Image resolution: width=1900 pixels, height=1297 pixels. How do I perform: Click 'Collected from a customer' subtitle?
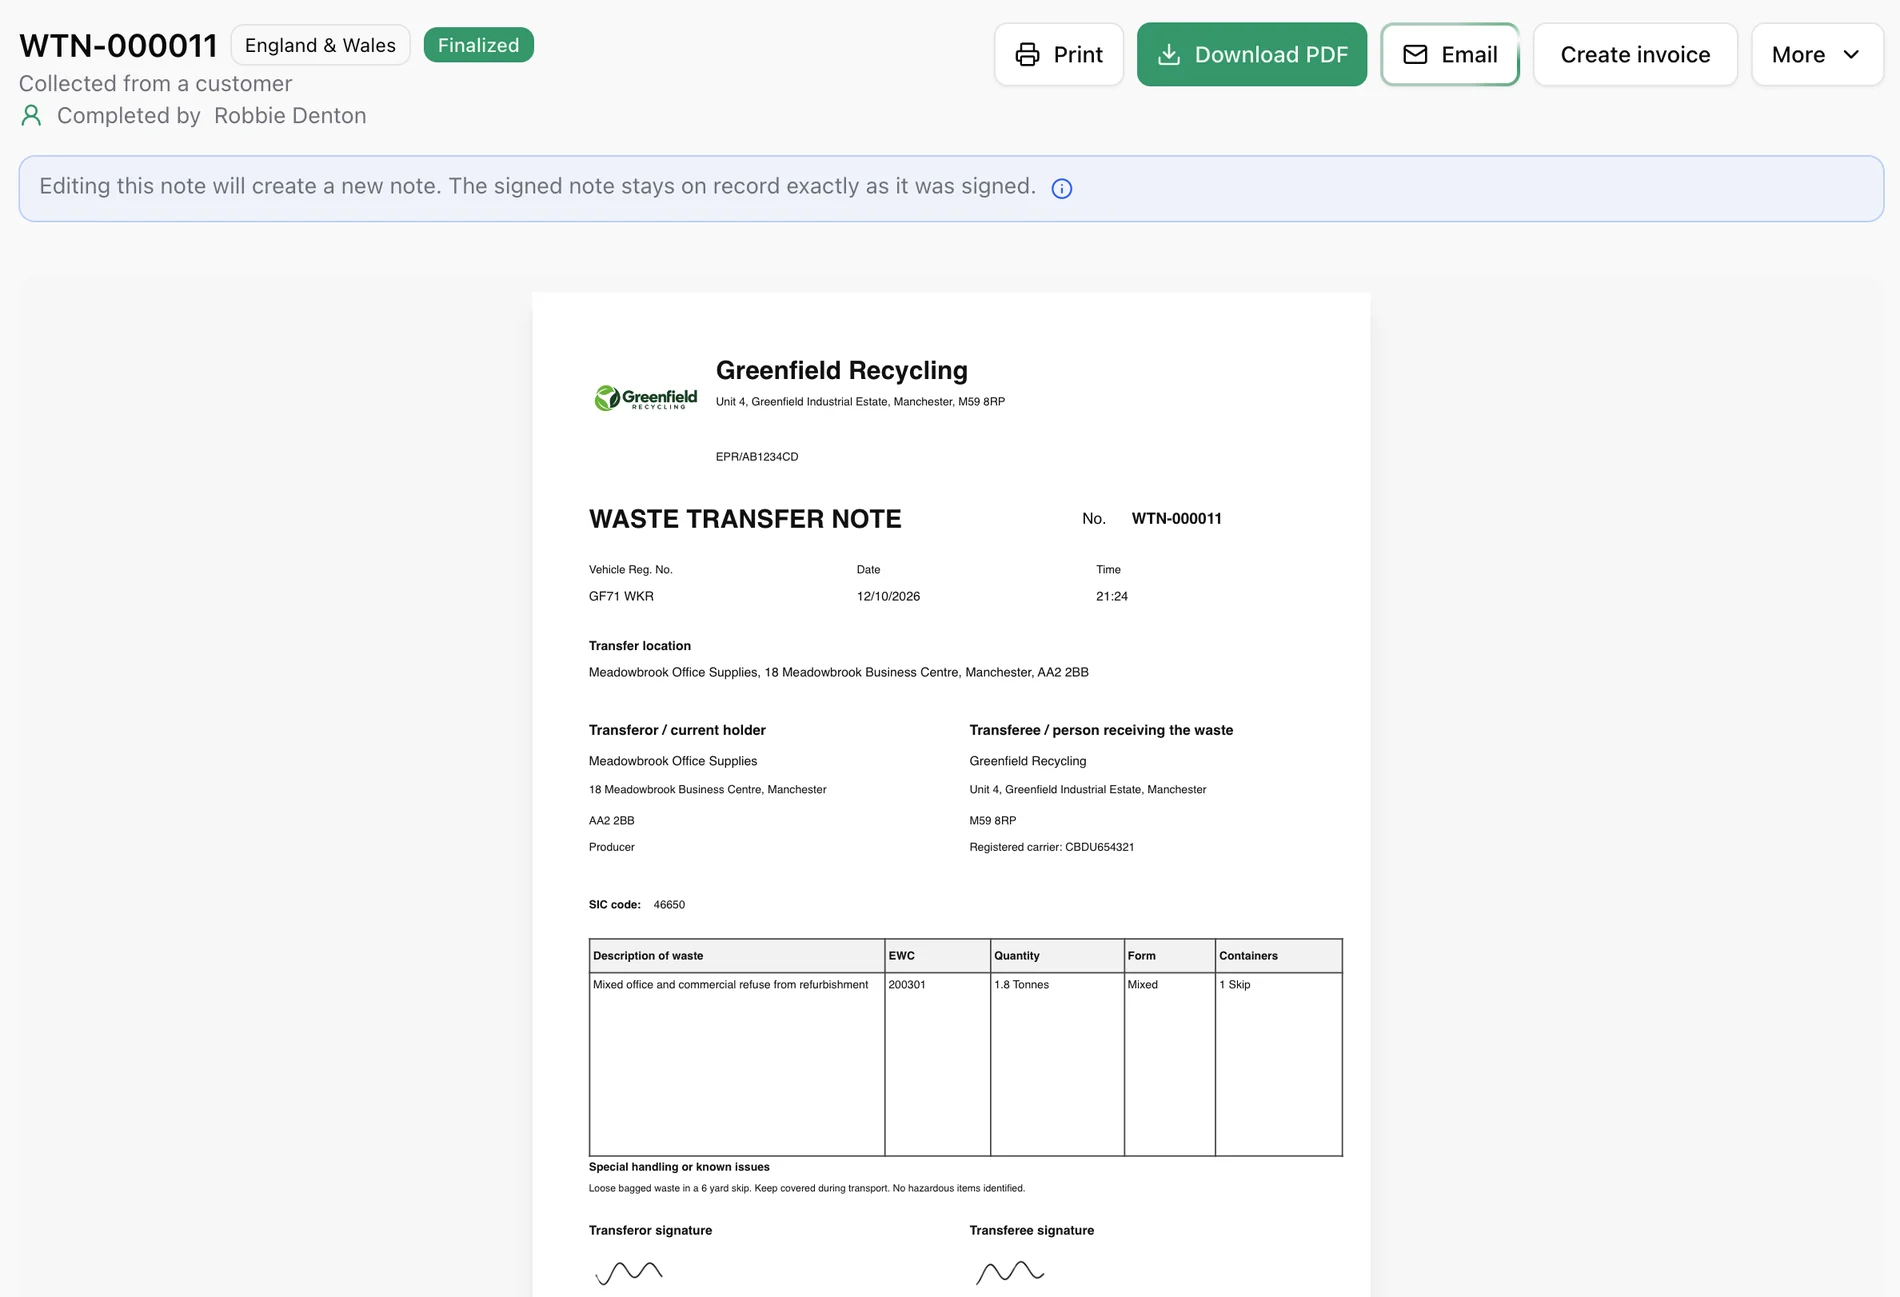[156, 84]
